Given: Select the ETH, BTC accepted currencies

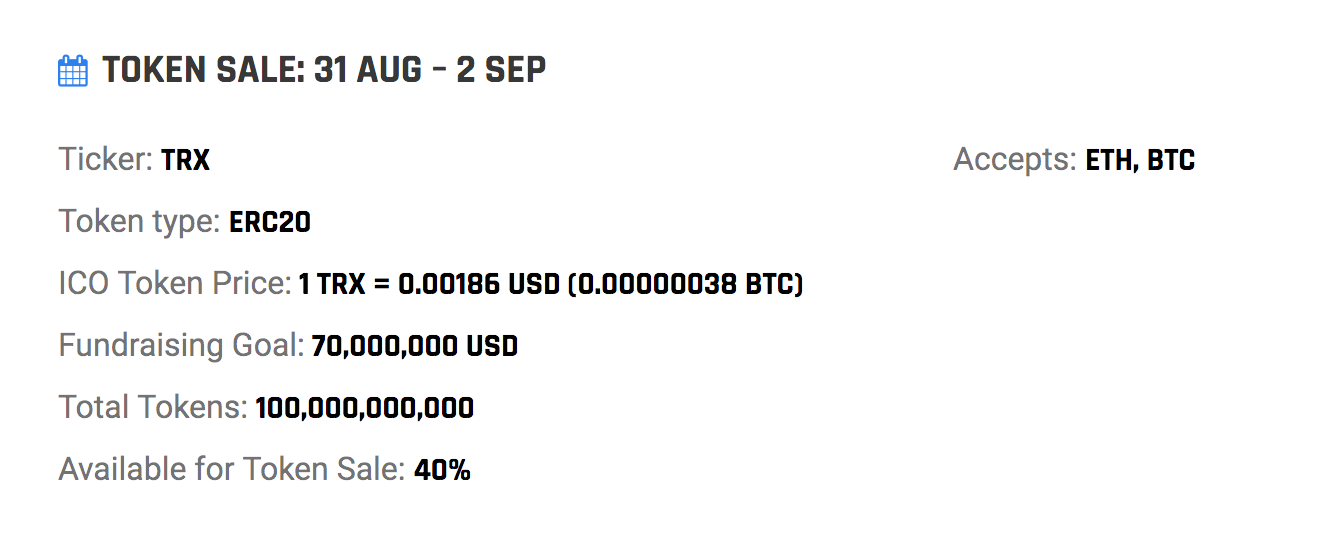Looking at the screenshot, I should [x=1141, y=160].
